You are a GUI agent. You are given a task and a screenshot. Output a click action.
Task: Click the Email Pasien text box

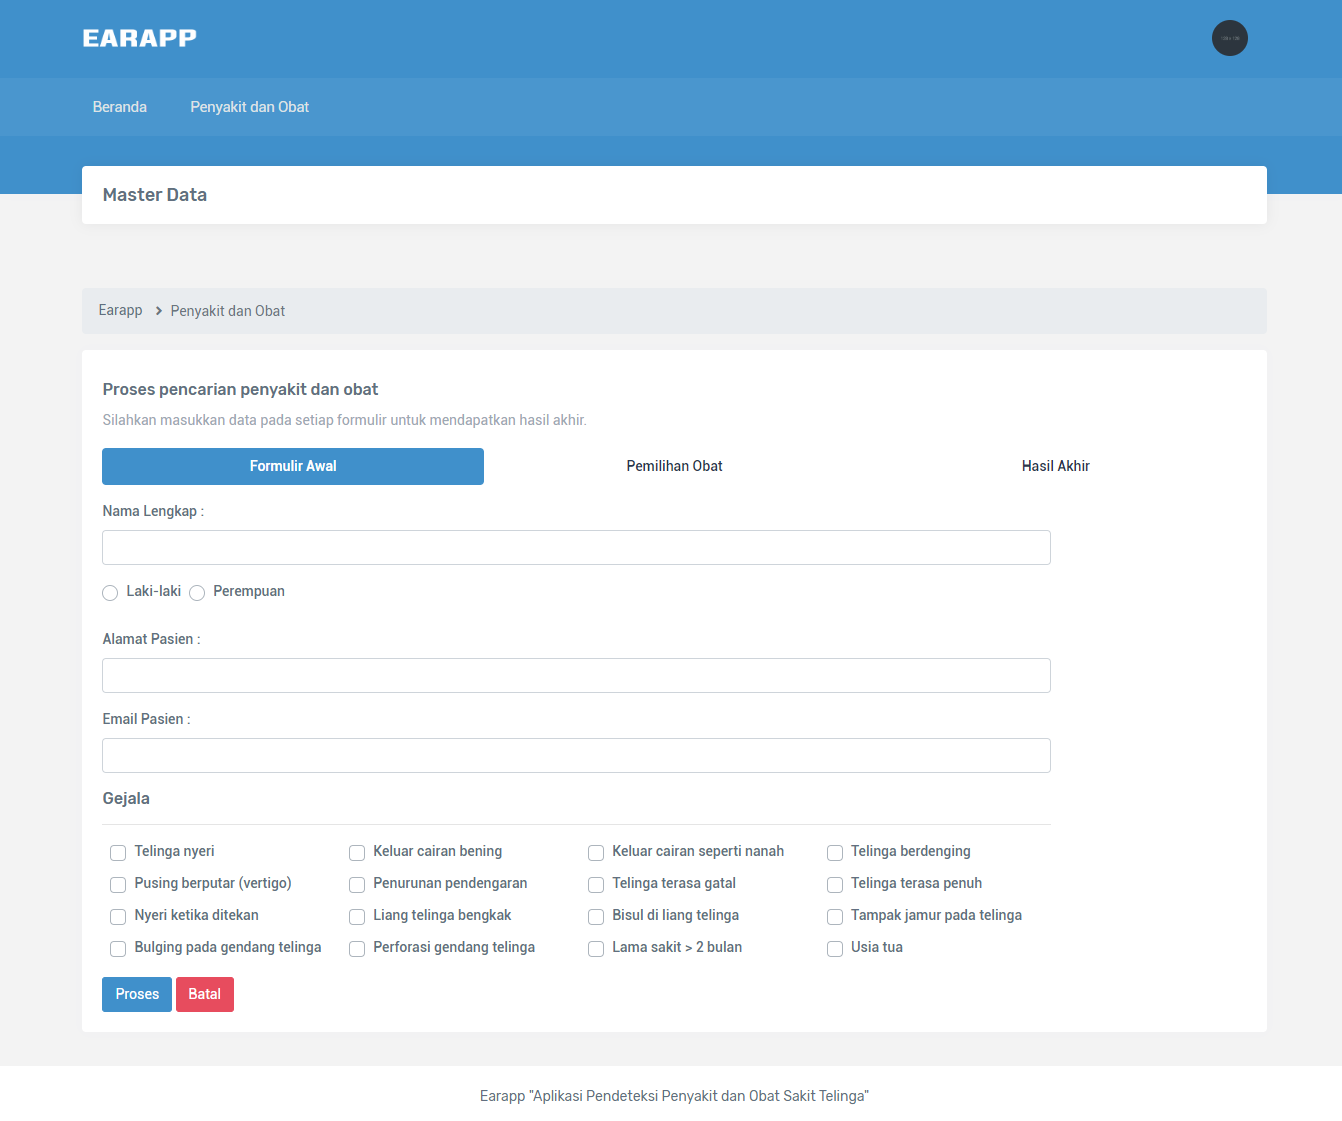pos(576,756)
